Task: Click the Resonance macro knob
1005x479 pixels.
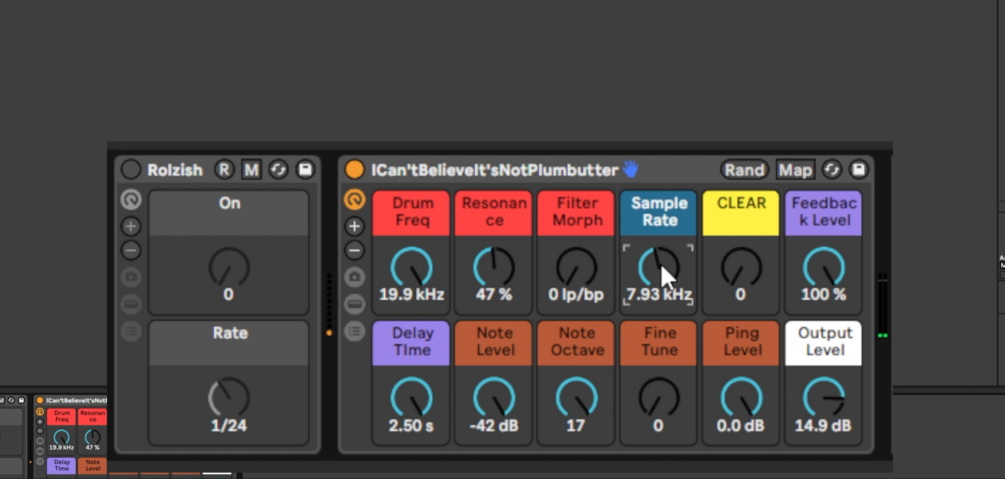Action: [x=494, y=267]
